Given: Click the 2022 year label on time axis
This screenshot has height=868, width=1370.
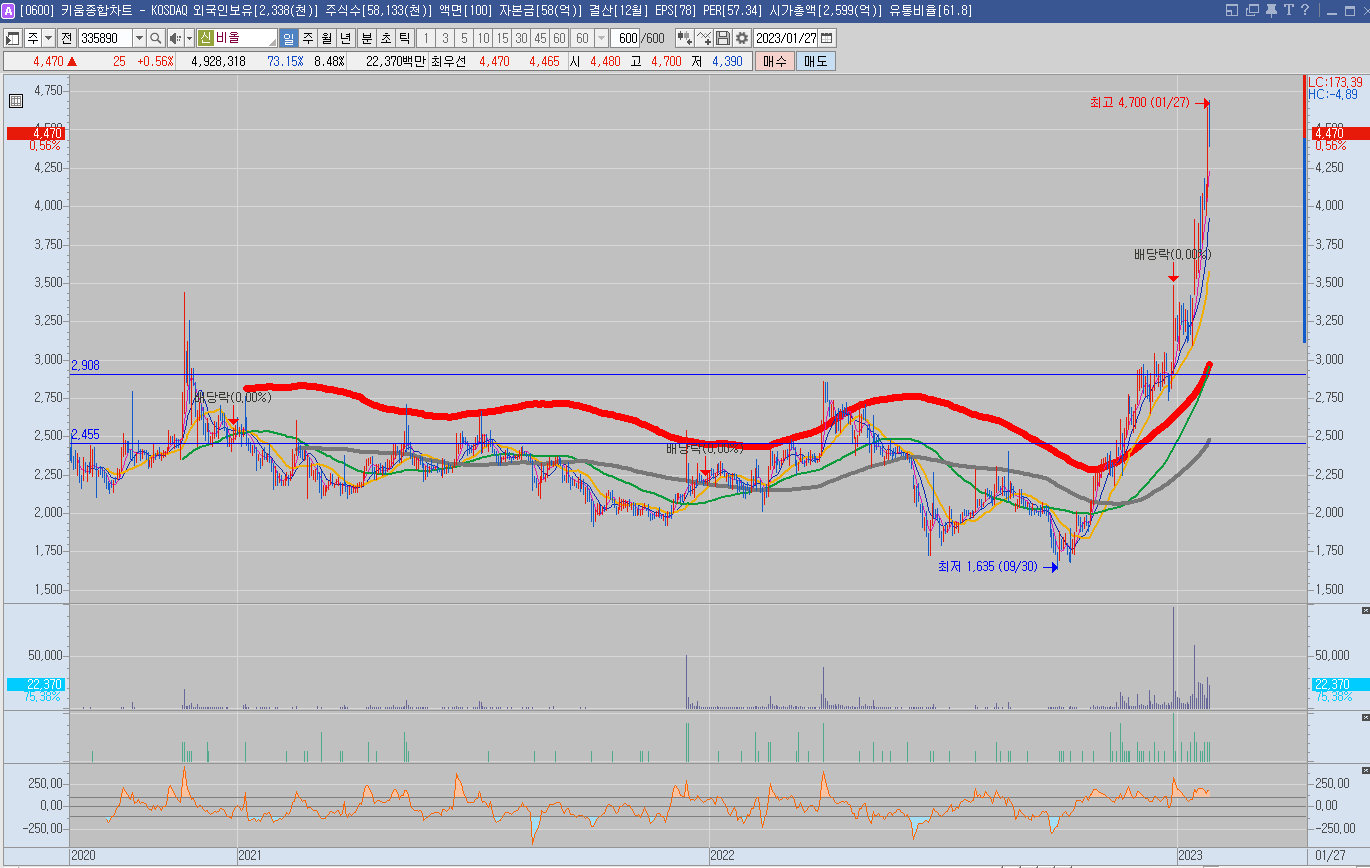Looking at the screenshot, I should point(722,856).
